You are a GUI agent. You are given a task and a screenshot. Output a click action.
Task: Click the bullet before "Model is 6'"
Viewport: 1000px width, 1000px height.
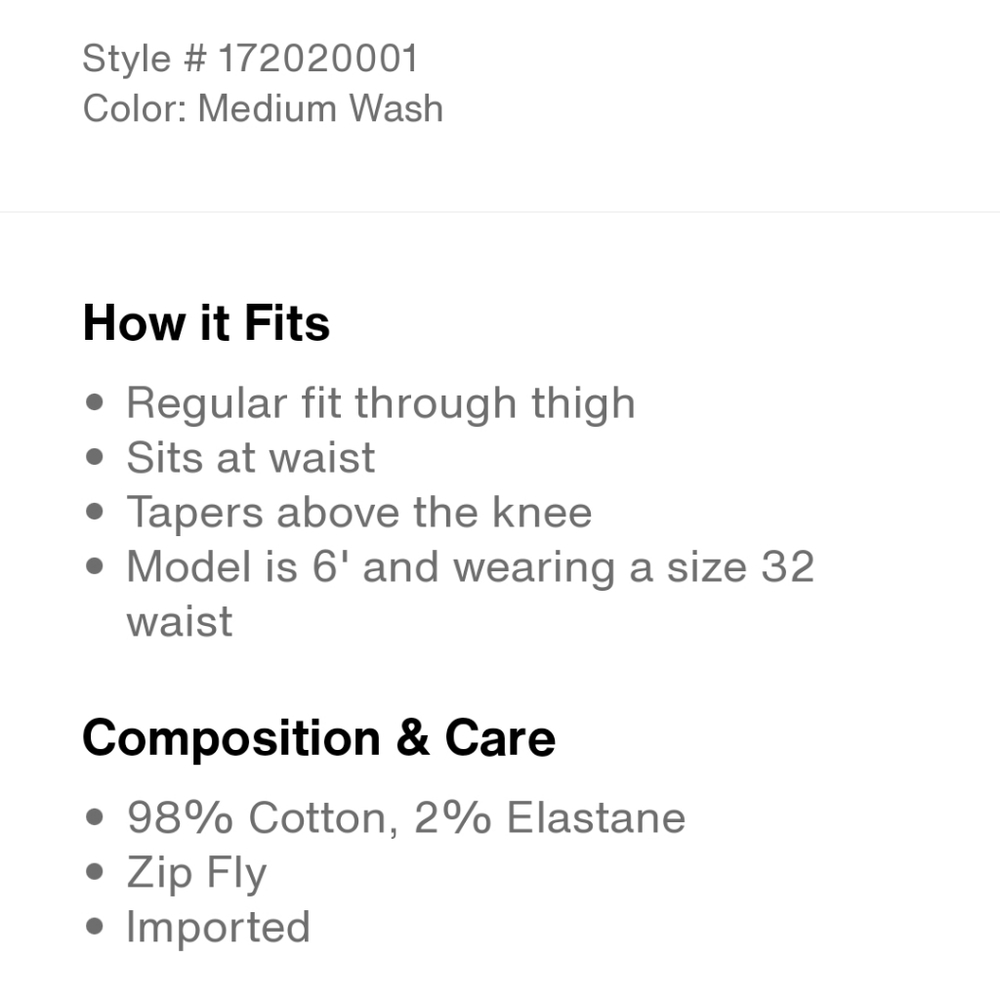click(x=96, y=568)
